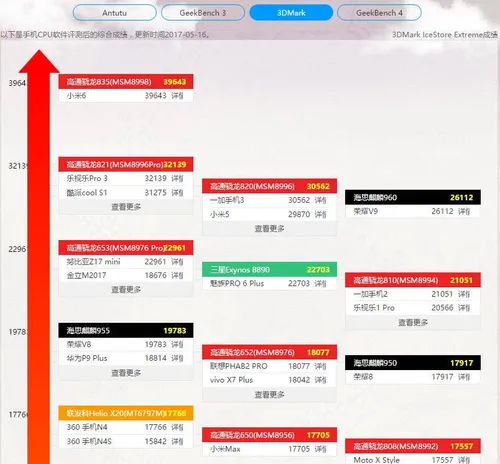500x464 pixels.
Task: Switch to the Antutu tab
Action: 114,13
